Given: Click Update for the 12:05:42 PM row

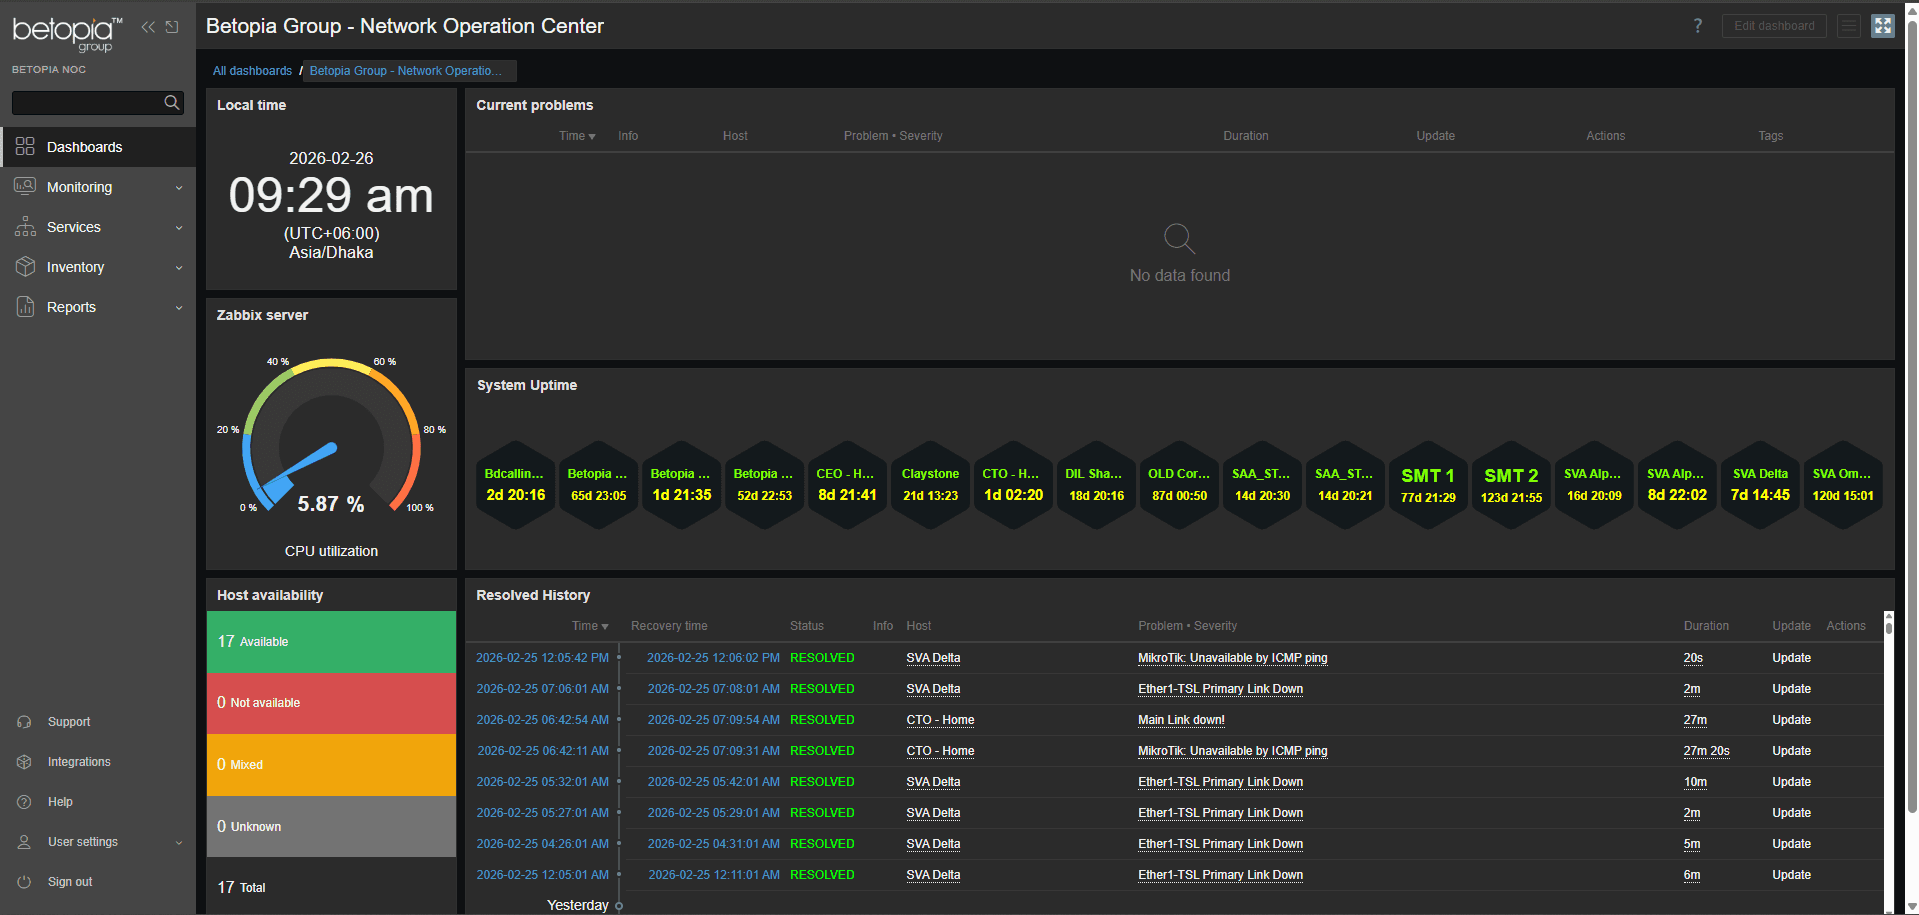Looking at the screenshot, I should pyautogui.click(x=1791, y=658).
